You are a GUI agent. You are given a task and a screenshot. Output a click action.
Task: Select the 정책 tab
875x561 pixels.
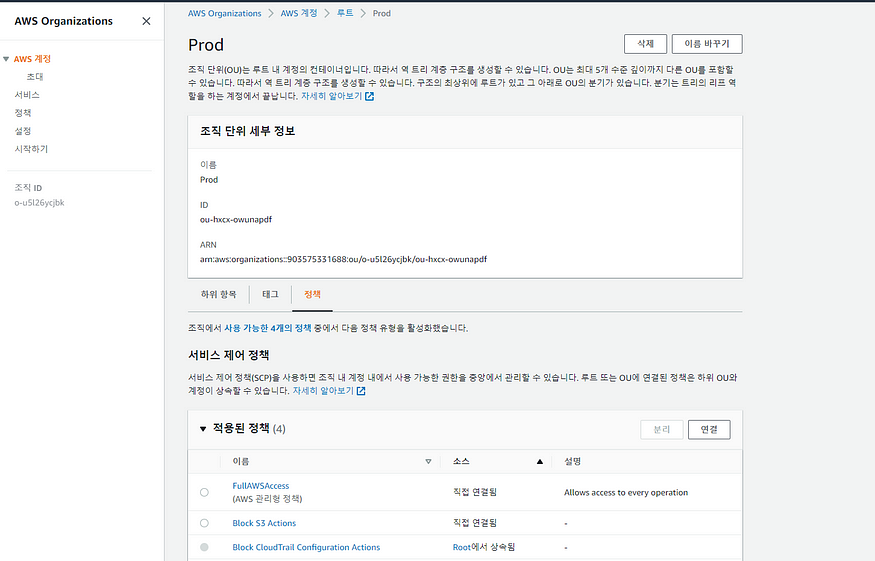tap(312, 294)
